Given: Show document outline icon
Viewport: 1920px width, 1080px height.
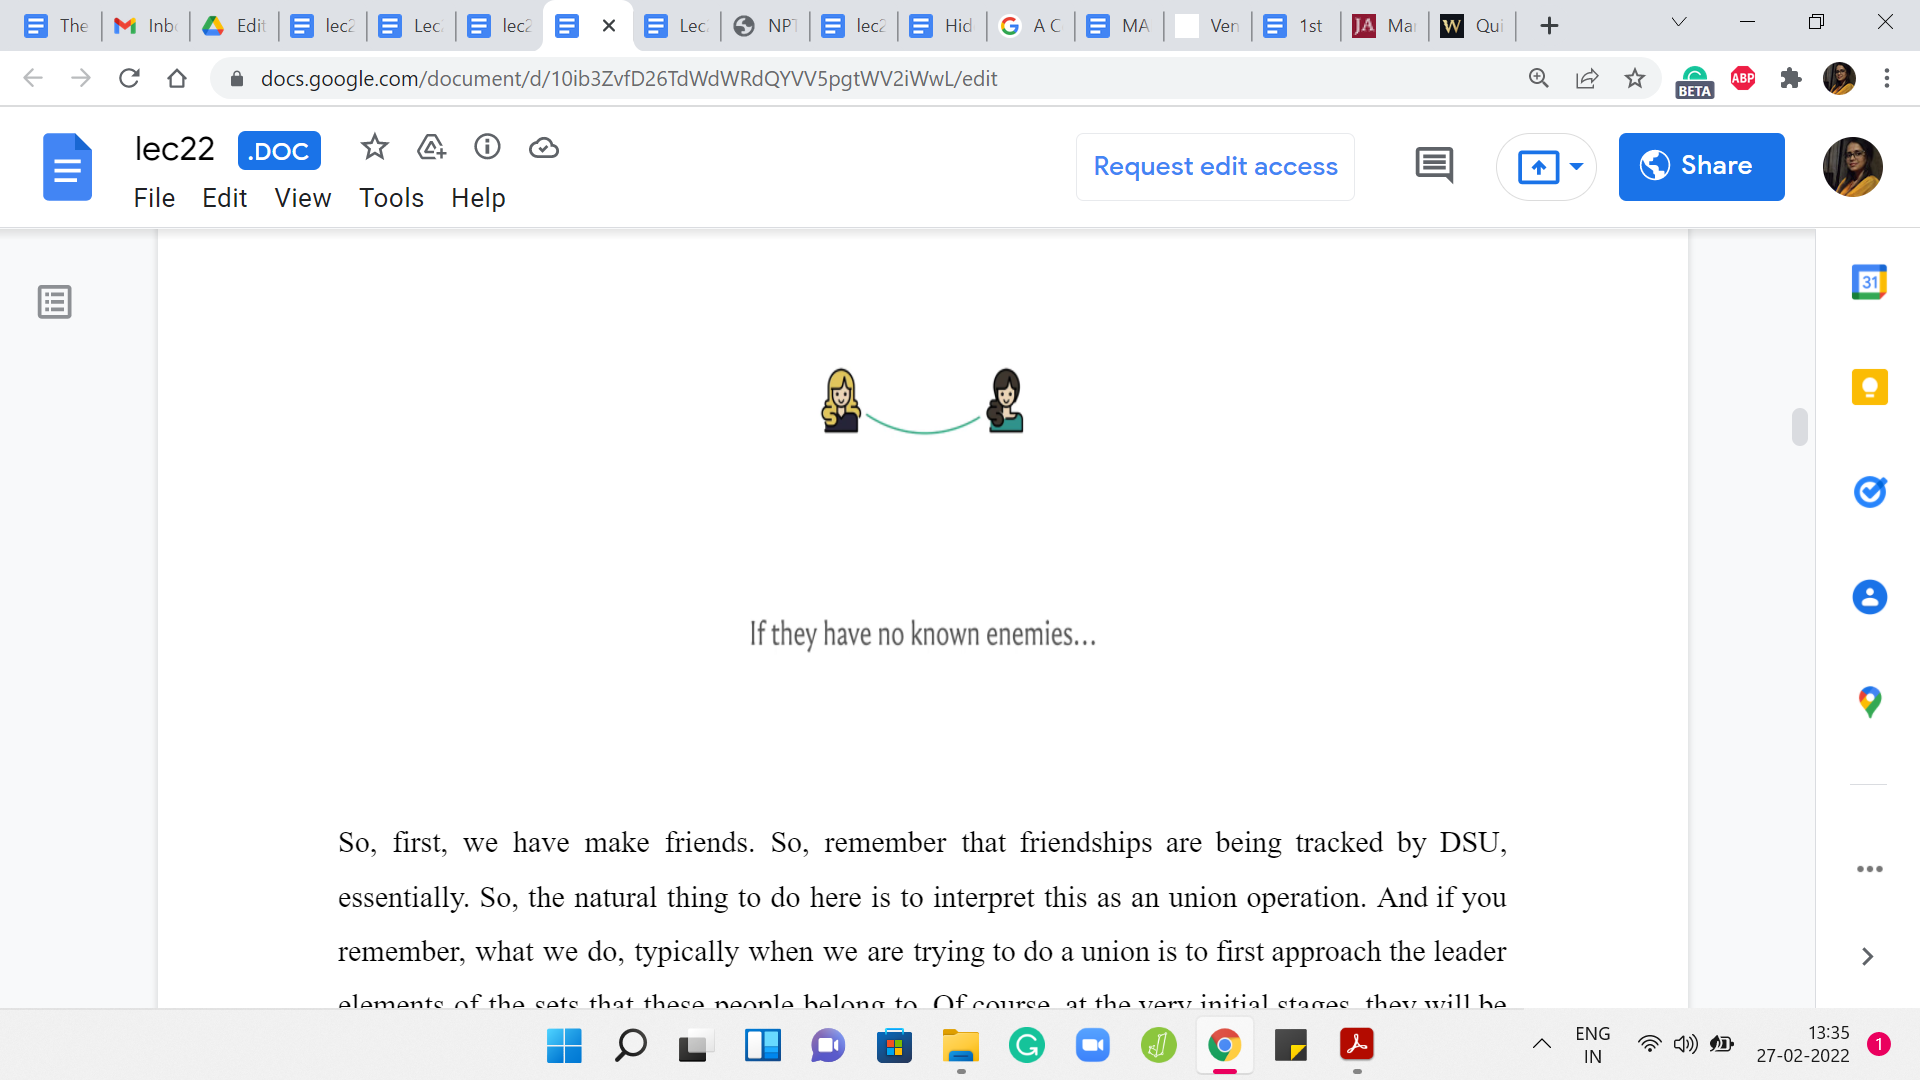Looking at the screenshot, I should coord(55,302).
